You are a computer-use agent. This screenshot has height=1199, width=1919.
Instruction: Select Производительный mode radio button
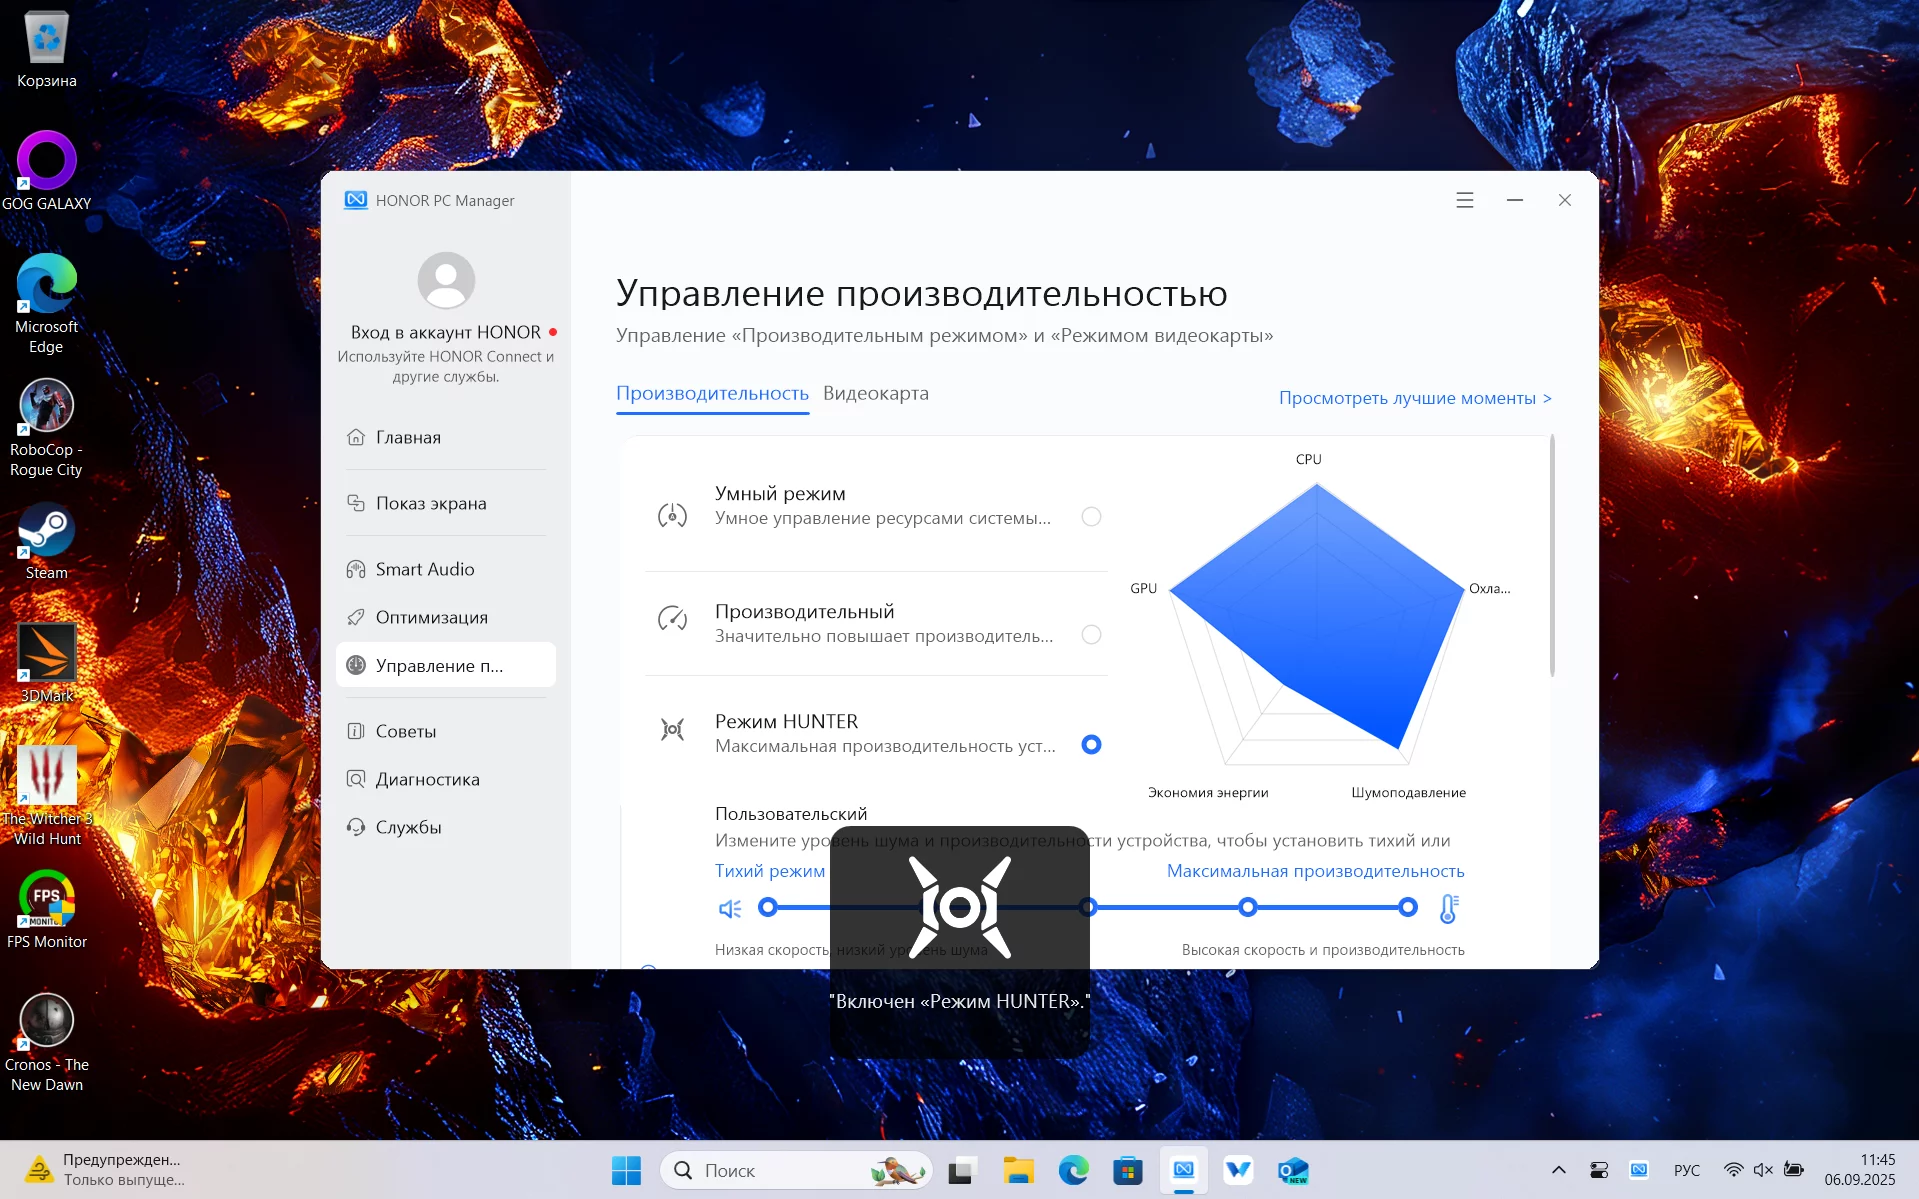click(1091, 634)
